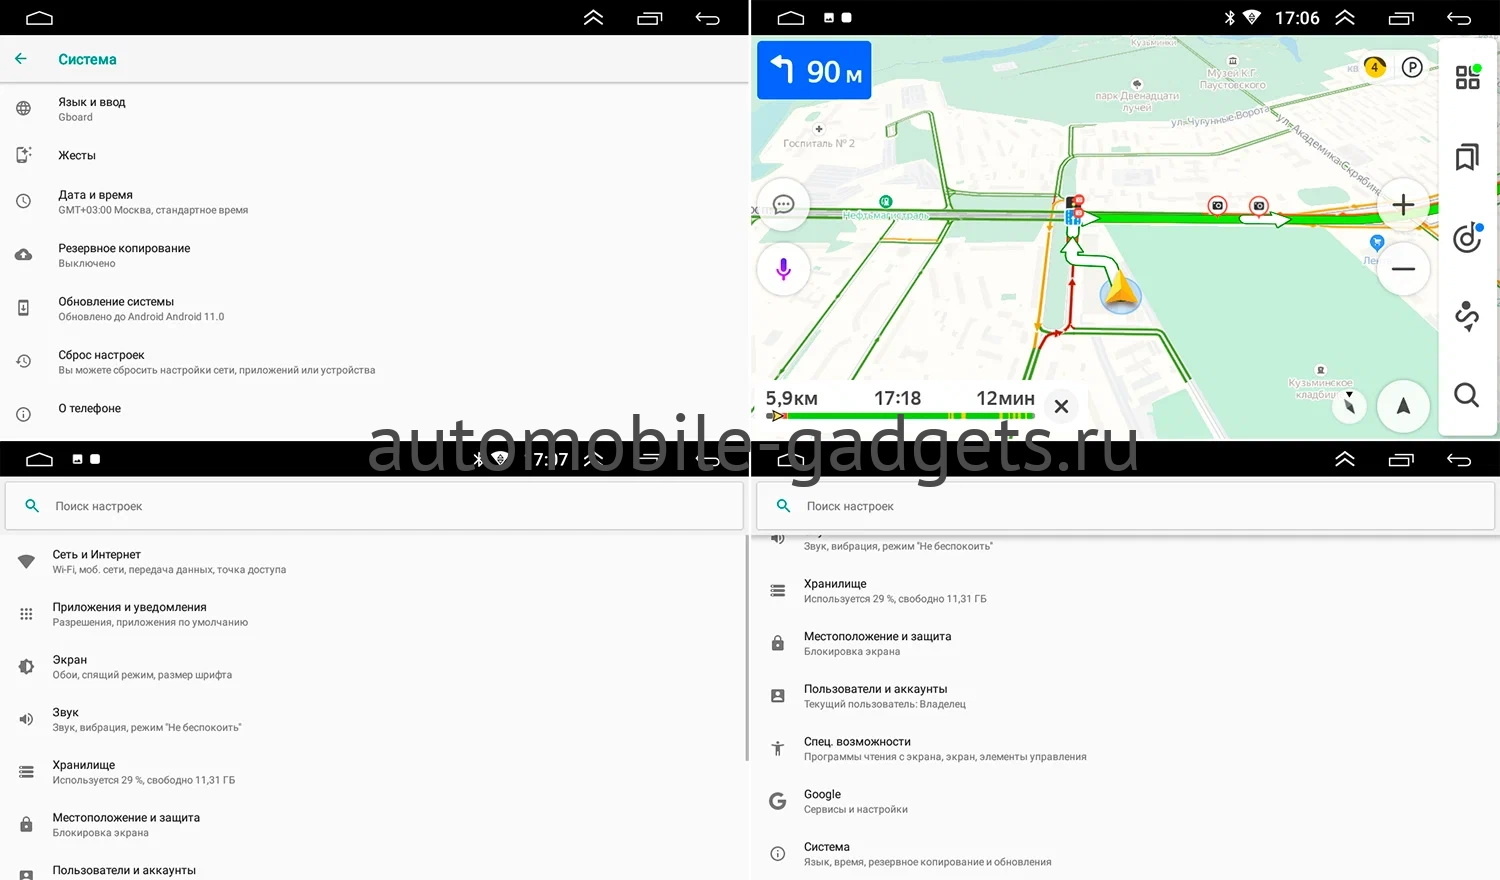Viewport: 1500px width, 880px height.
Task: Open Дата и время settings
Action: coord(95,202)
